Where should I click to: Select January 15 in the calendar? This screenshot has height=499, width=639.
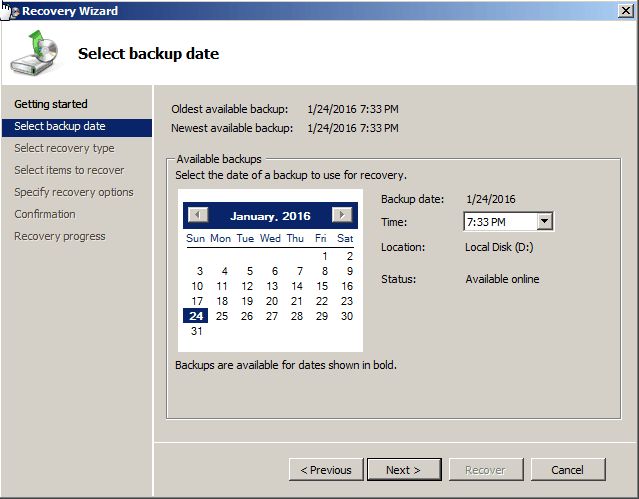[x=322, y=286]
